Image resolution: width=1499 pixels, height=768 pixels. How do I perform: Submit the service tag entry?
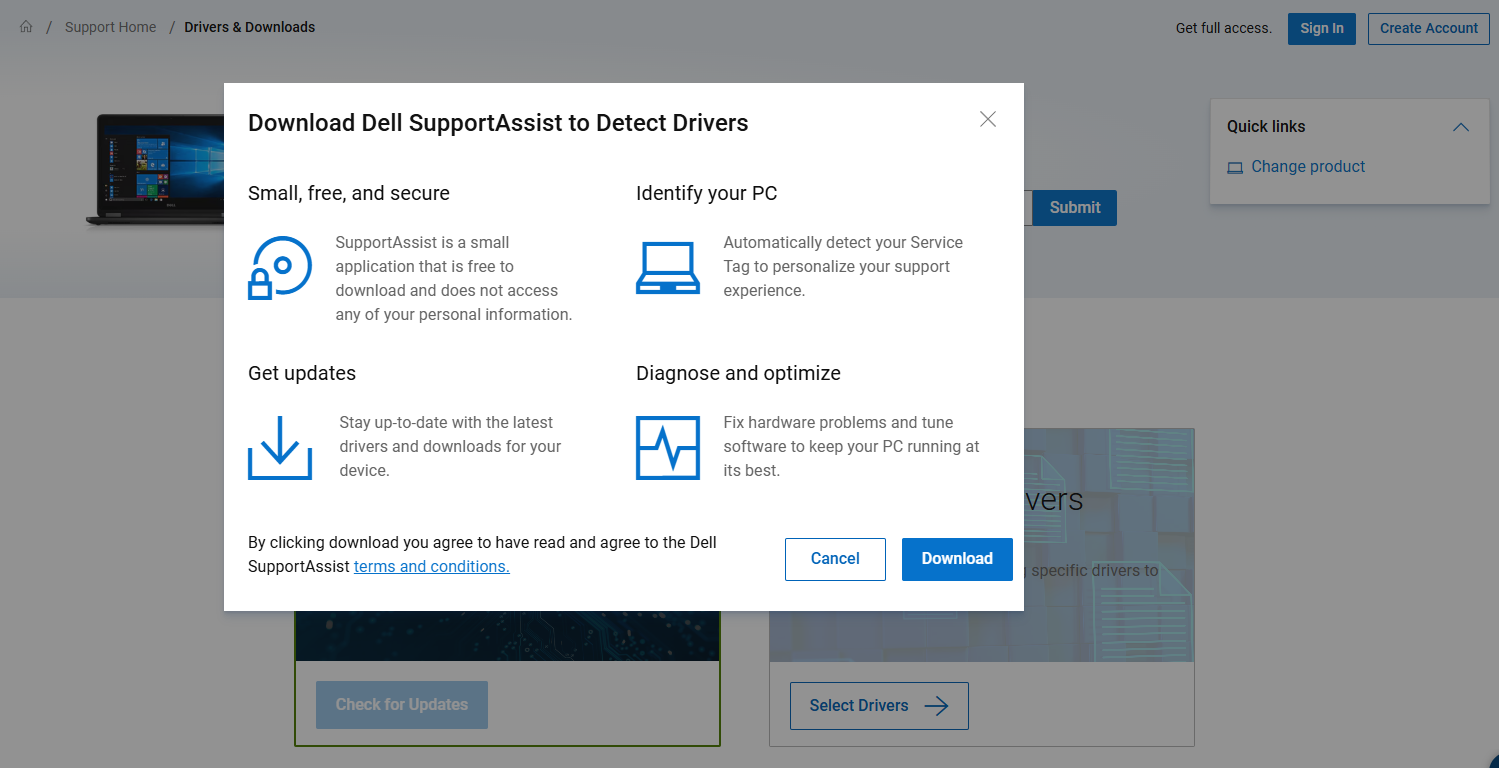pyautogui.click(x=1075, y=208)
